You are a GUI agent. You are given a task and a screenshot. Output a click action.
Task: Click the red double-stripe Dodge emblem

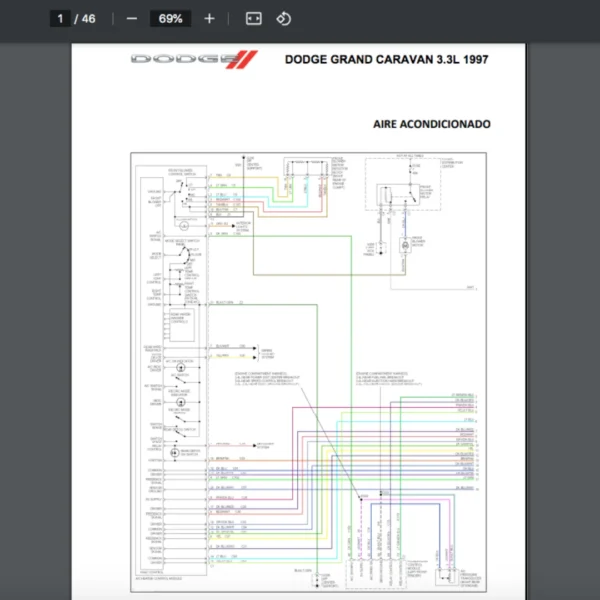pyautogui.click(x=248, y=59)
